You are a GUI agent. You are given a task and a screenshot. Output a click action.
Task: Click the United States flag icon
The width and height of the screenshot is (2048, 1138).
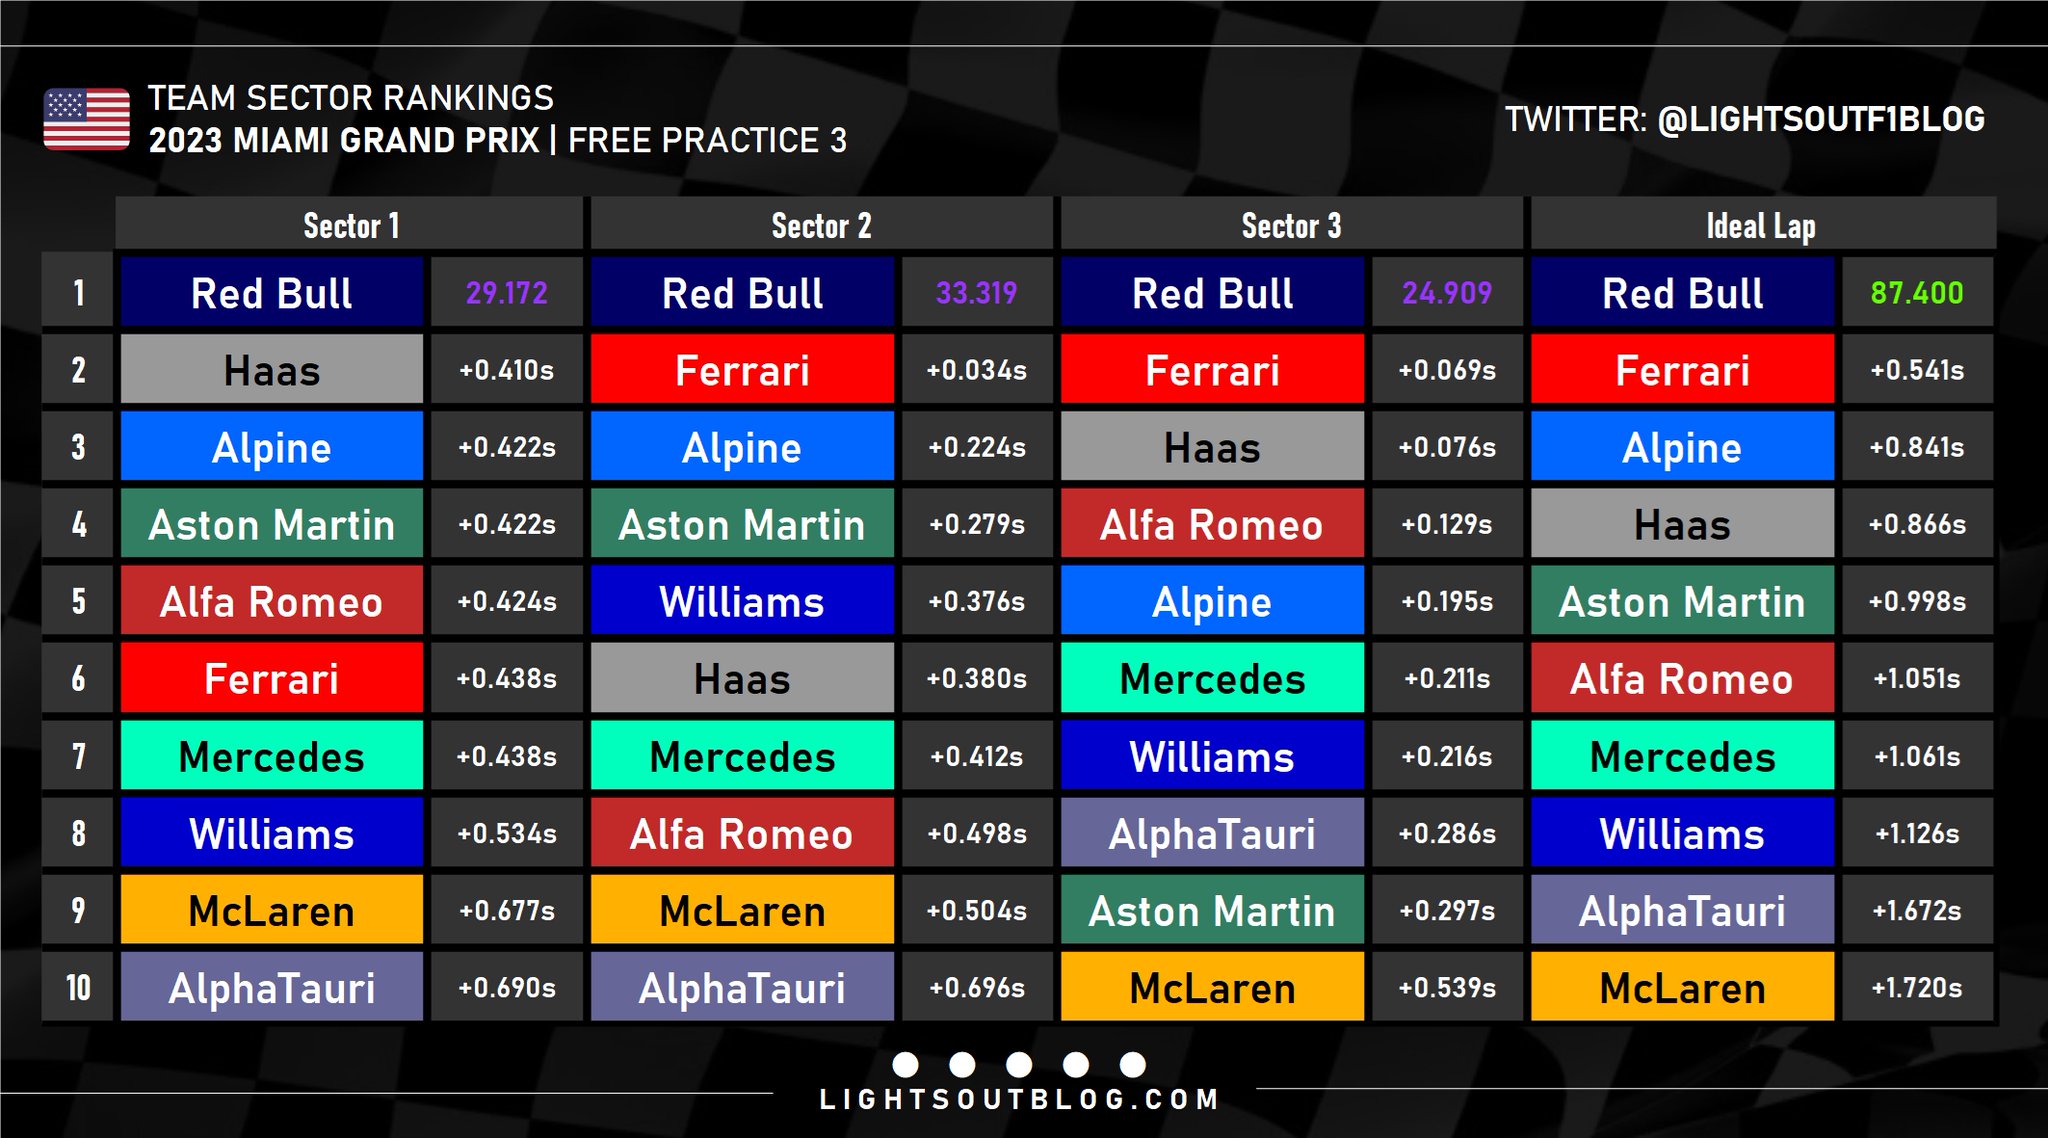[87, 119]
